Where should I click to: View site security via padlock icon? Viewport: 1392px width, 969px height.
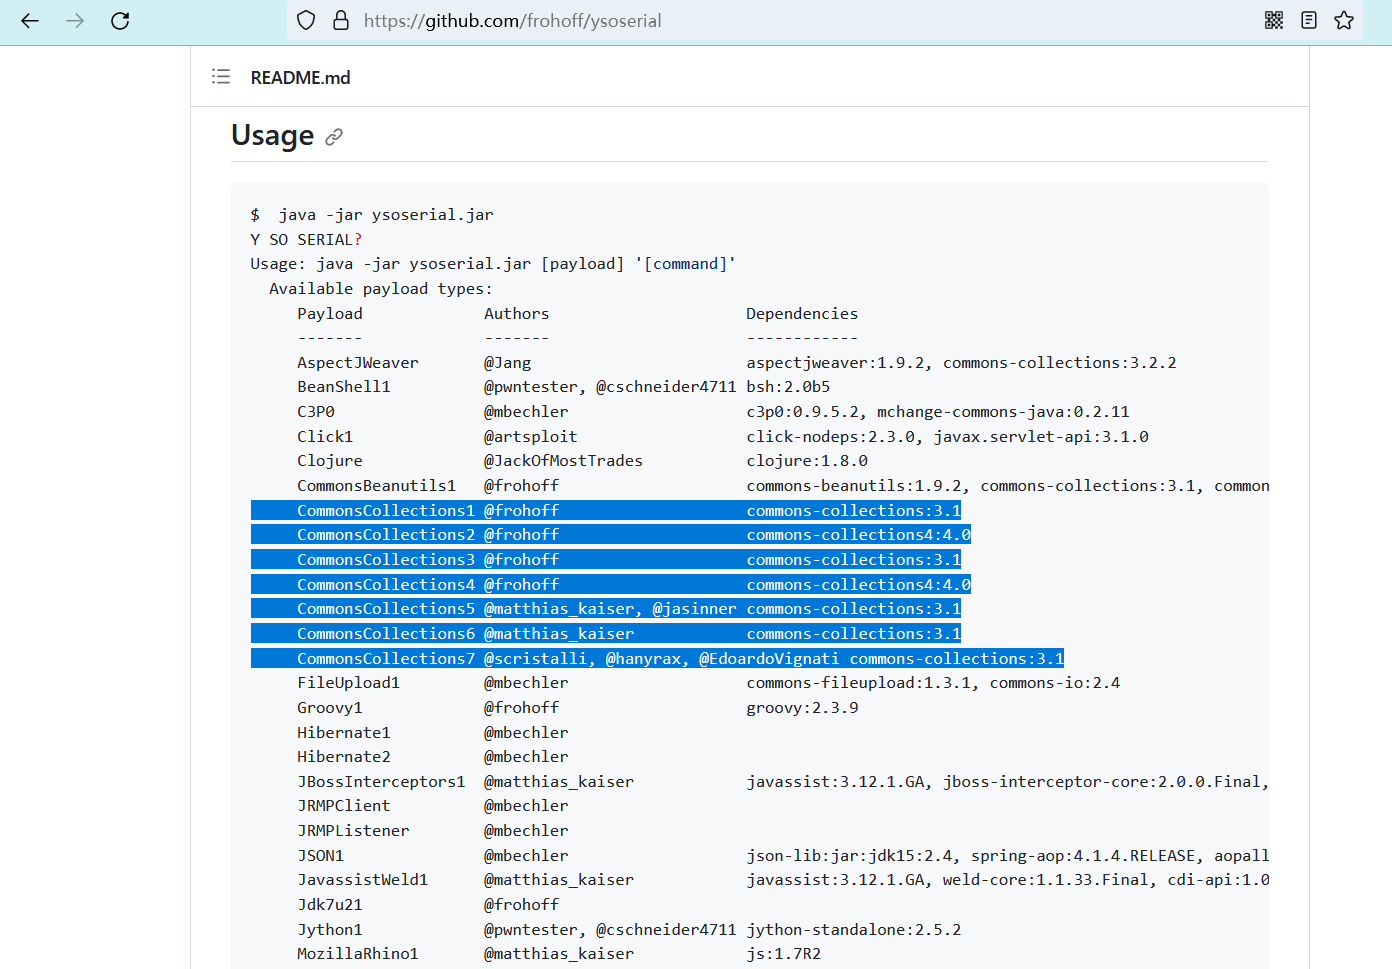[x=340, y=21]
